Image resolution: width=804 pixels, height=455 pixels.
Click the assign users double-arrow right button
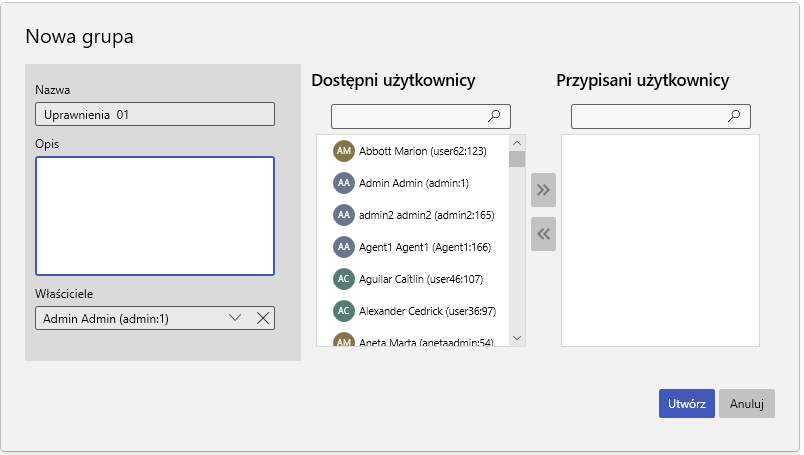(x=543, y=189)
